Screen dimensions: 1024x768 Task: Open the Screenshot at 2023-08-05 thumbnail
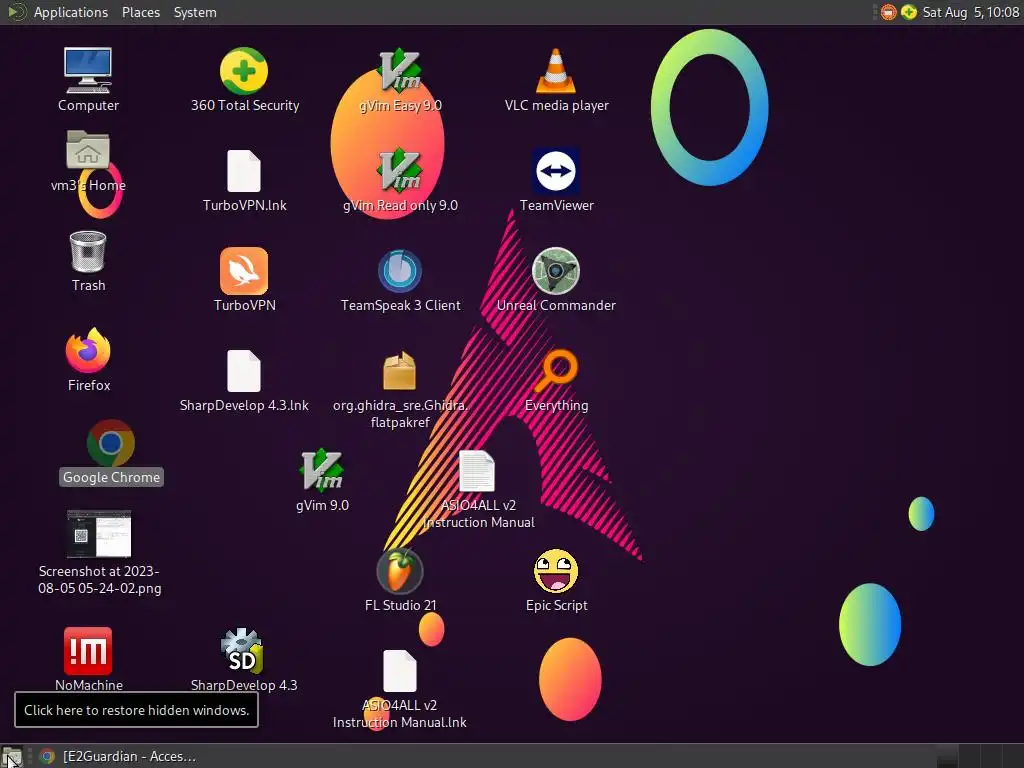[x=99, y=534]
